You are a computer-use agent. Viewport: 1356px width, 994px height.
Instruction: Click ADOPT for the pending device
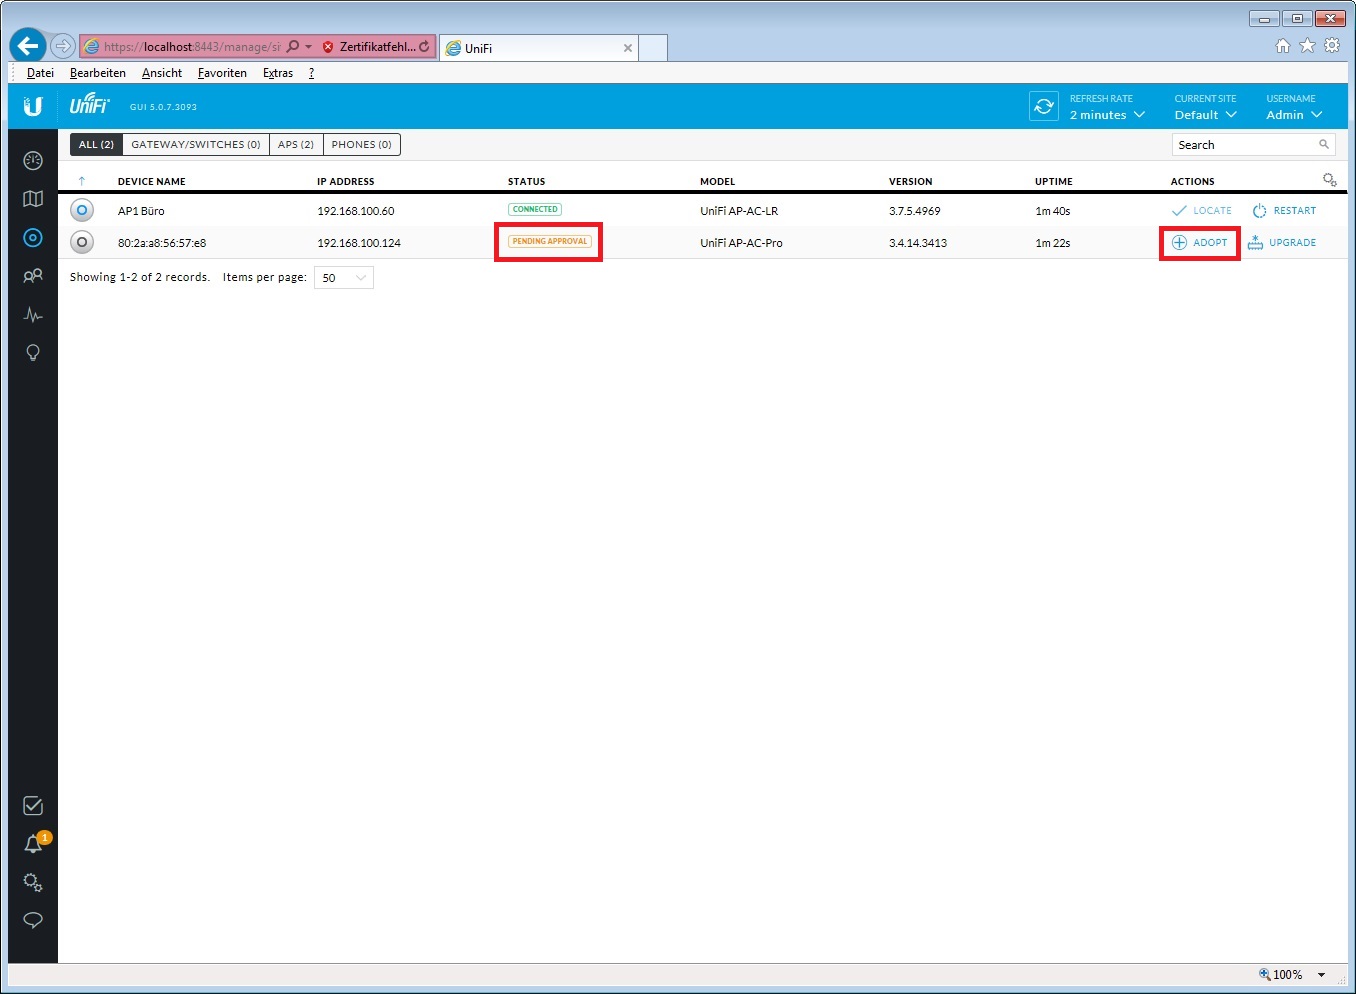[x=1200, y=243]
